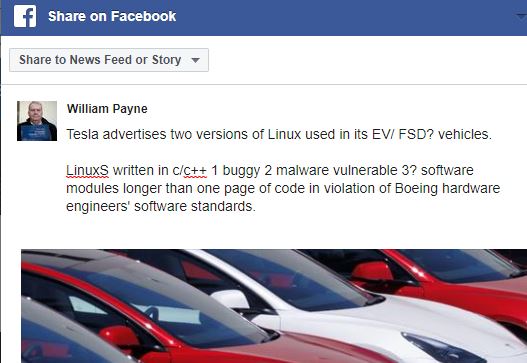Click the caret beside News Feed or Story
527x363 pixels.
(x=195, y=60)
